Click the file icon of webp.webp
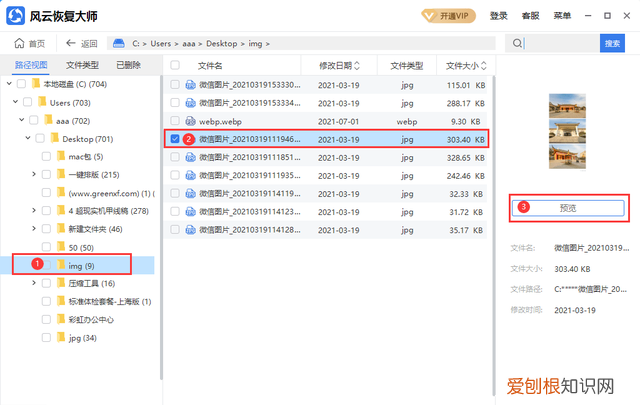640x405 pixels. (190, 121)
